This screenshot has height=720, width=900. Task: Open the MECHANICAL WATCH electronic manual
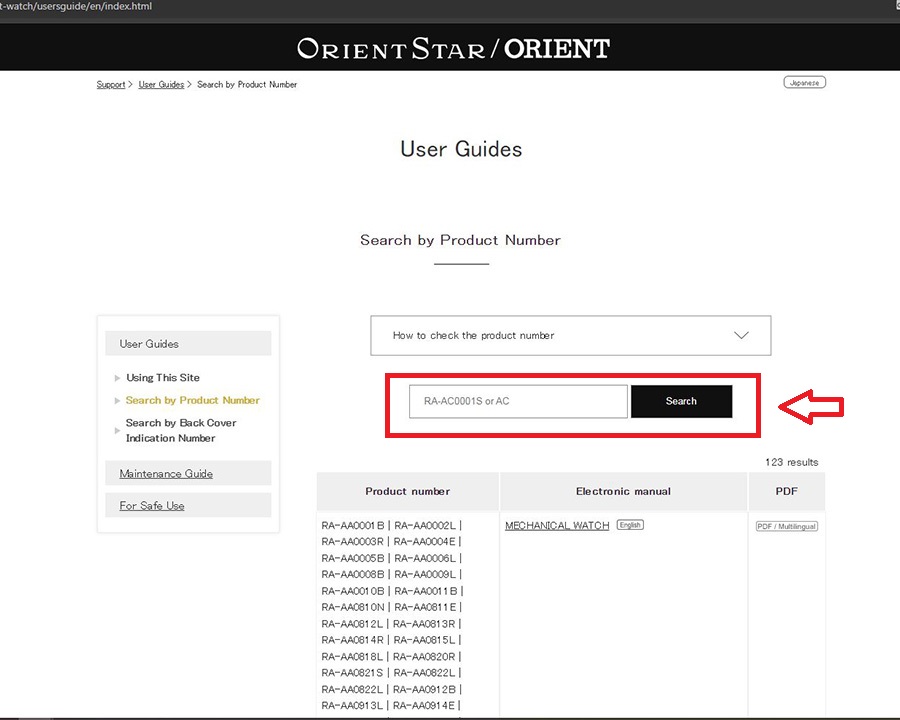tap(557, 525)
